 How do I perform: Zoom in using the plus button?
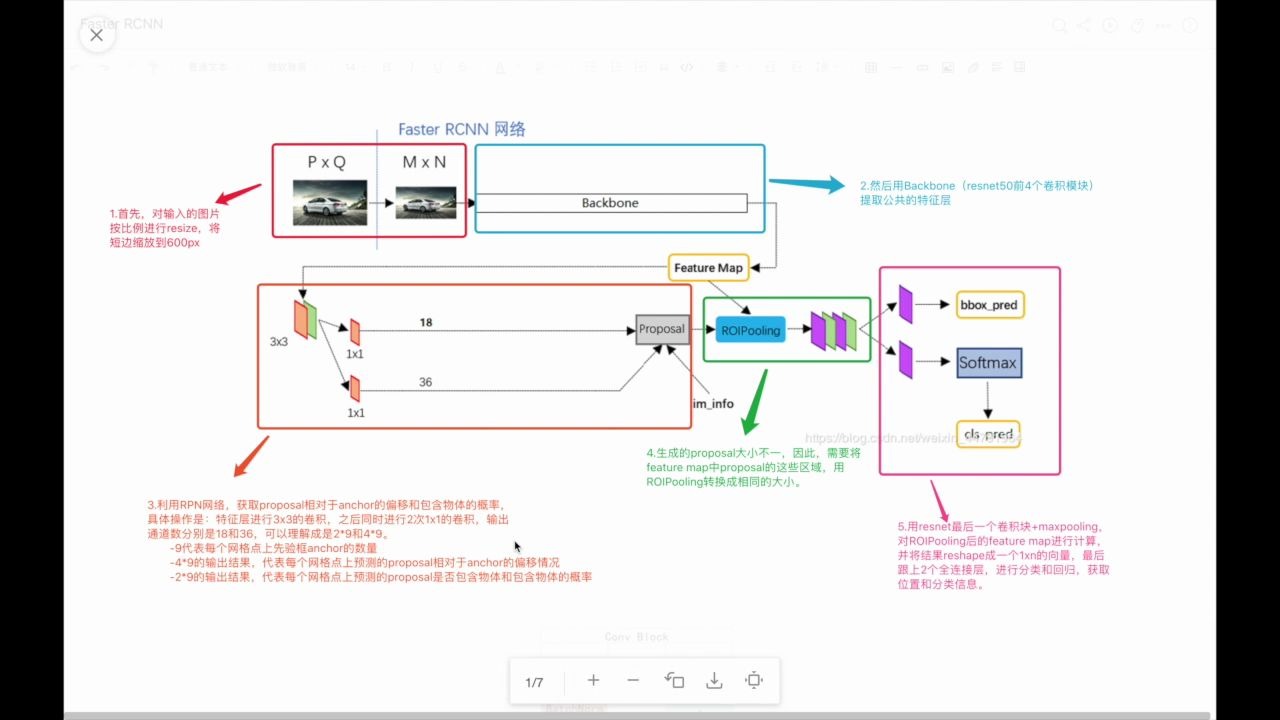click(x=593, y=680)
